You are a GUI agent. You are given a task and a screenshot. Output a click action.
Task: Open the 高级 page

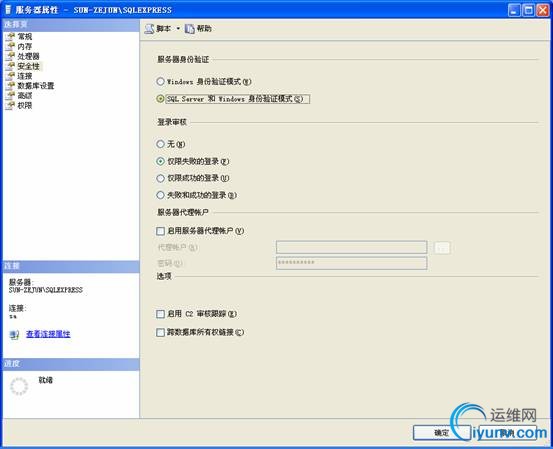pos(25,96)
